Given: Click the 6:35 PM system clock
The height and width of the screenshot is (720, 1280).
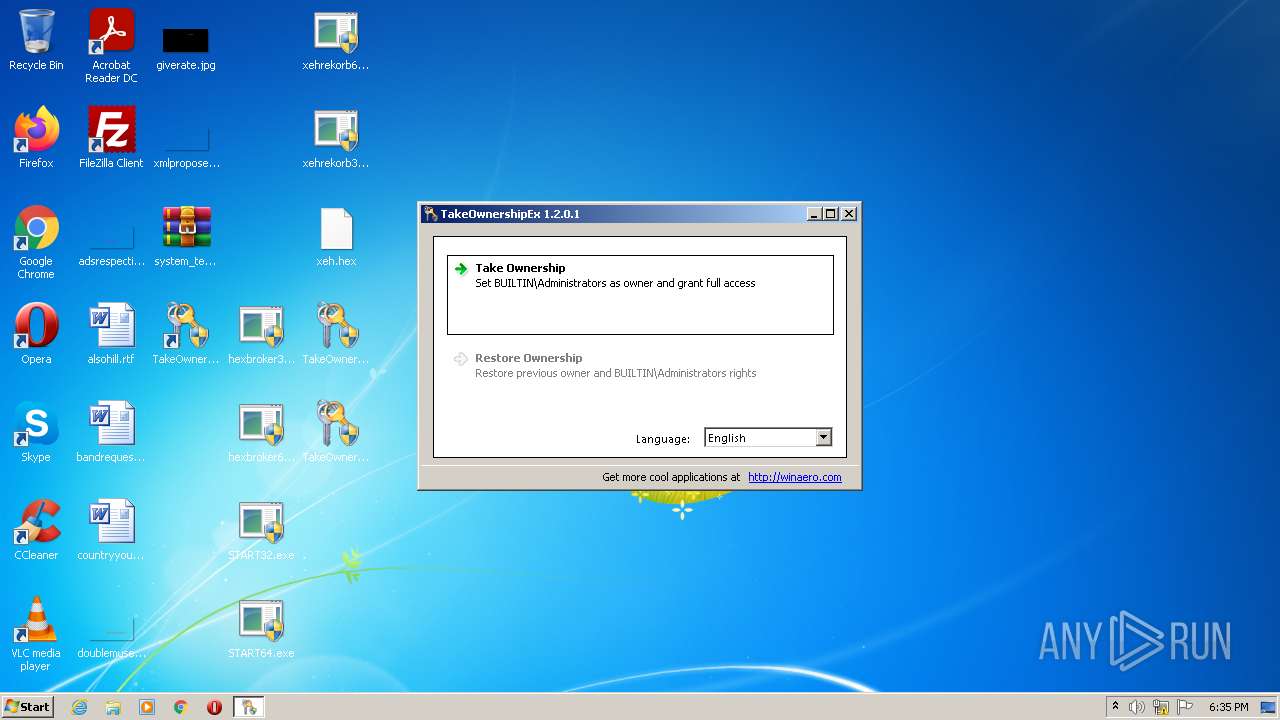Looking at the screenshot, I should coord(1228,707).
